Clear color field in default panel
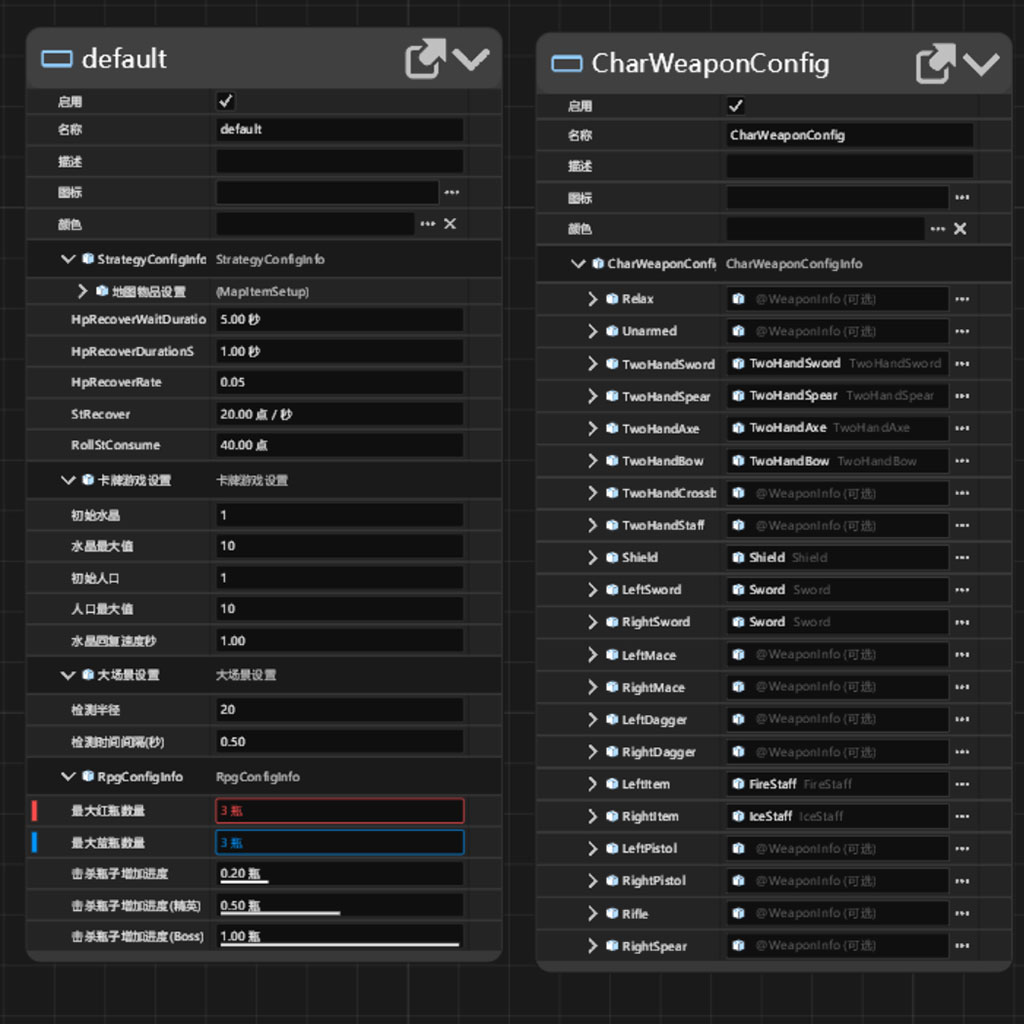This screenshot has width=1024, height=1024. click(450, 224)
